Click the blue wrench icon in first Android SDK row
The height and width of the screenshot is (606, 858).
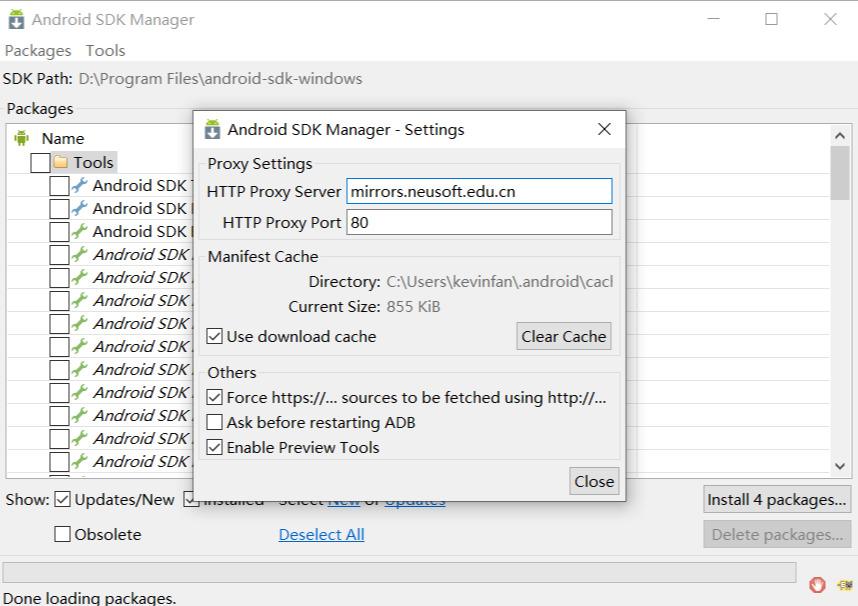click(80, 185)
